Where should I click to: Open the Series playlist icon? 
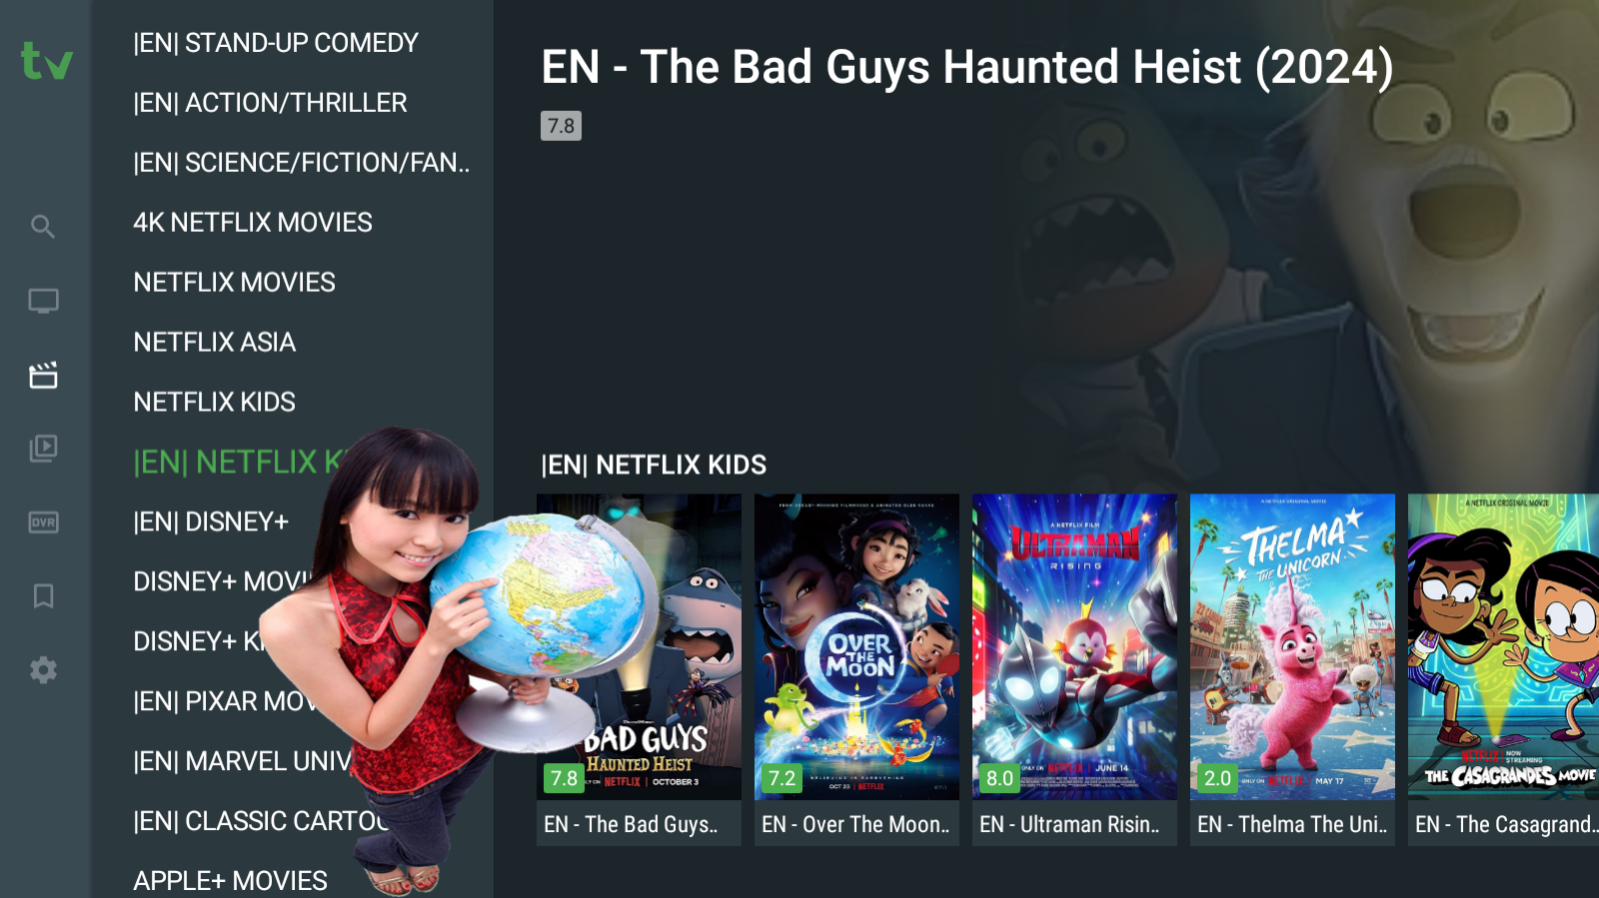(43, 448)
